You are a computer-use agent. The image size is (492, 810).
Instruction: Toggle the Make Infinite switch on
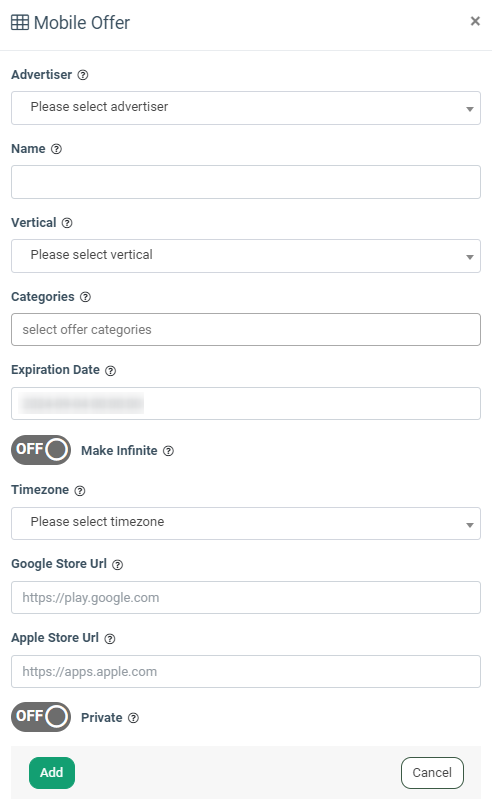[x=41, y=450]
